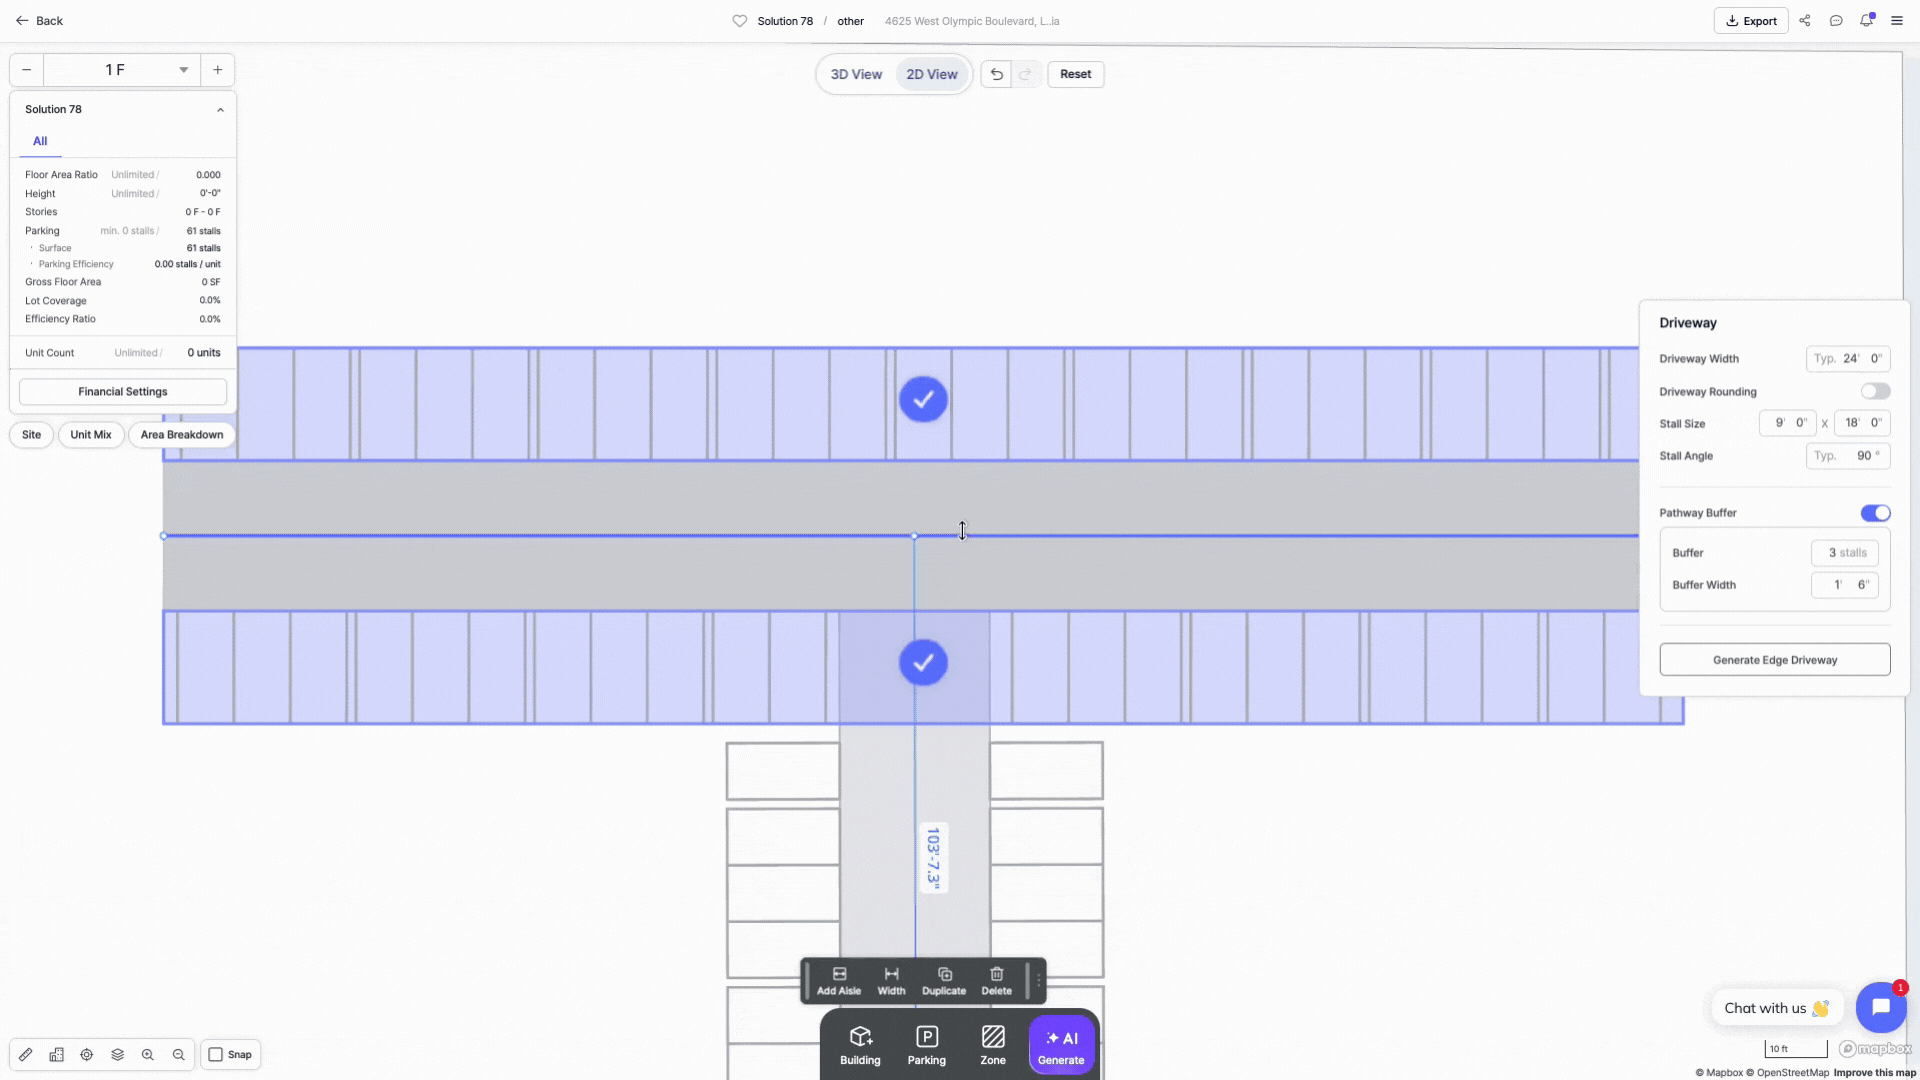The image size is (1920, 1080).
Task: Enable the Snap checkbox
Action: click(216, 1054)
